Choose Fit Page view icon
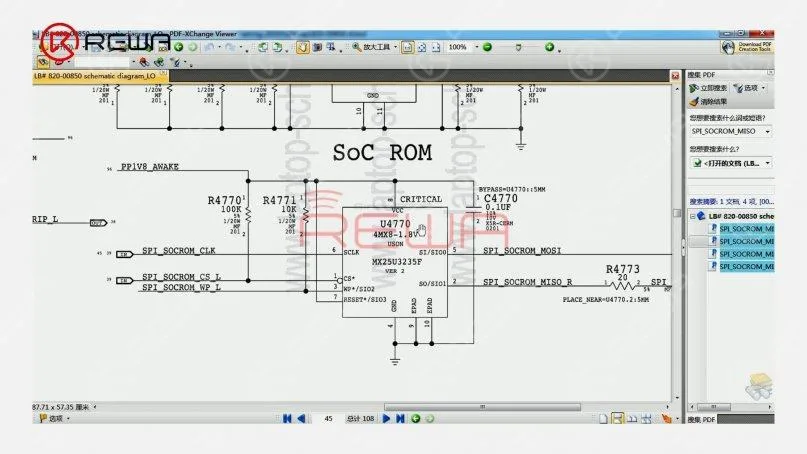The image size is (807, 454). pos(422,47)
